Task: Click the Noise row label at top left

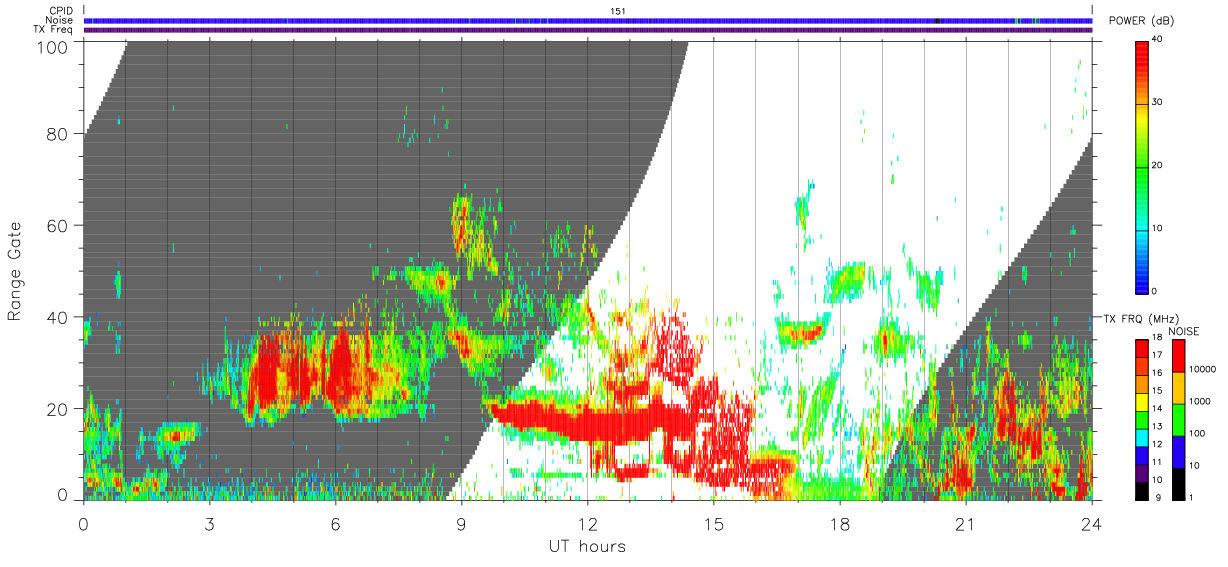Action: pos(59,20)
